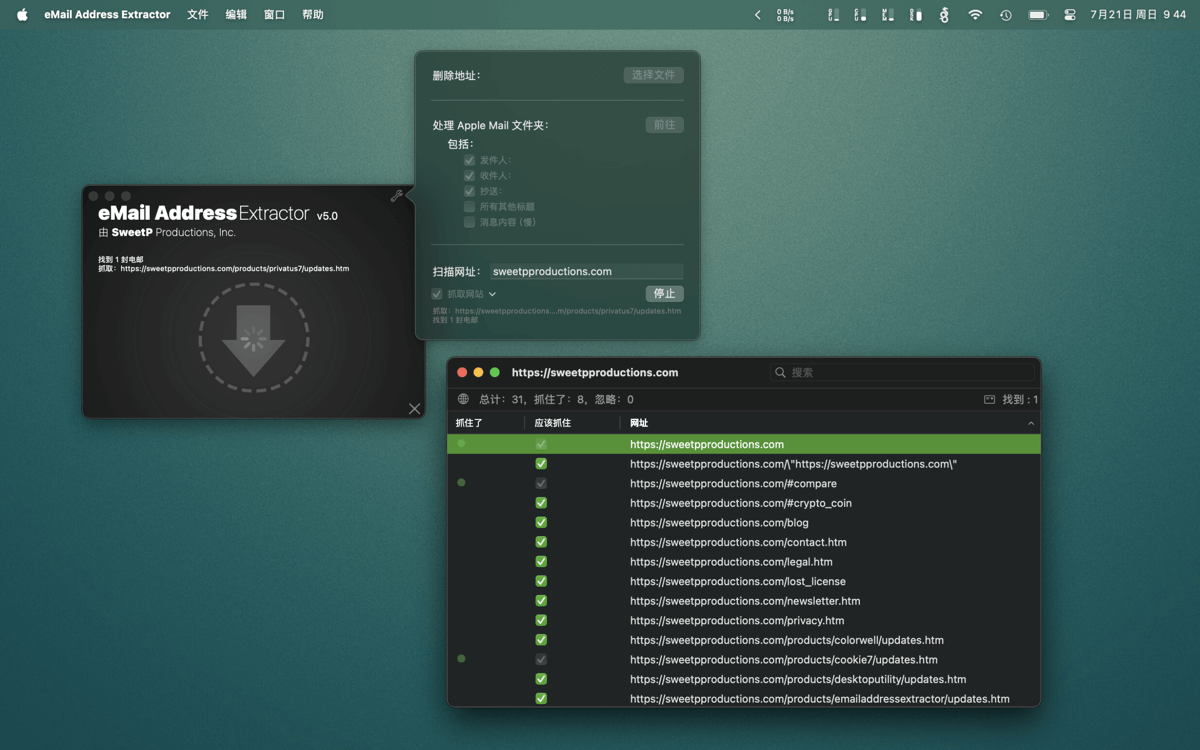Select the products/emailaddressextractor/updates.htm row
Viewport: 1200px width, 750px height.
pyautogui.click(x=744, y=699)
